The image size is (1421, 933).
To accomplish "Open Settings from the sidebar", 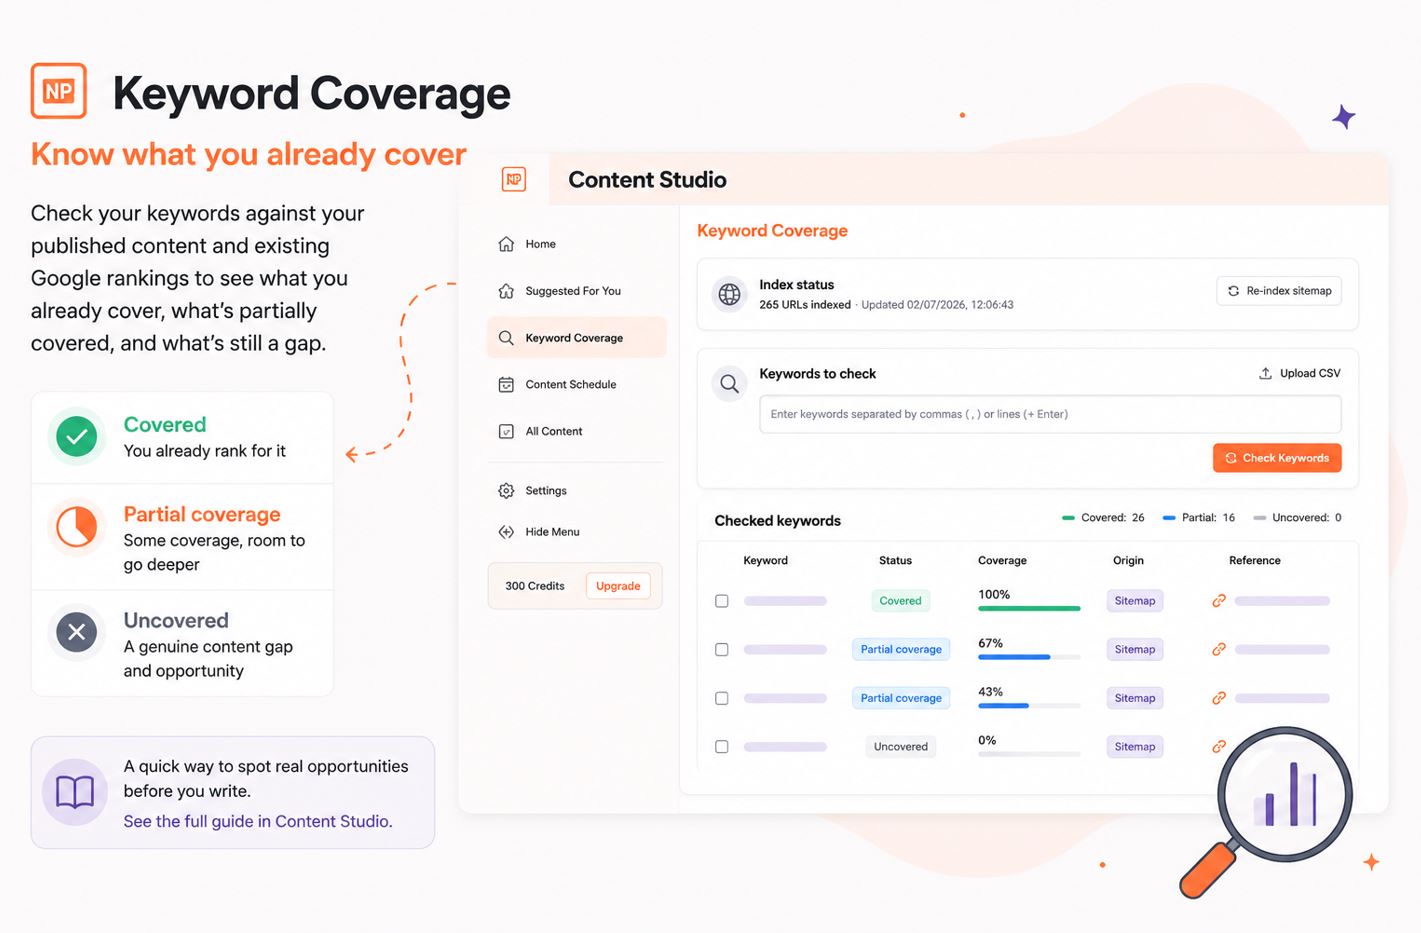I will pos(576,491).
